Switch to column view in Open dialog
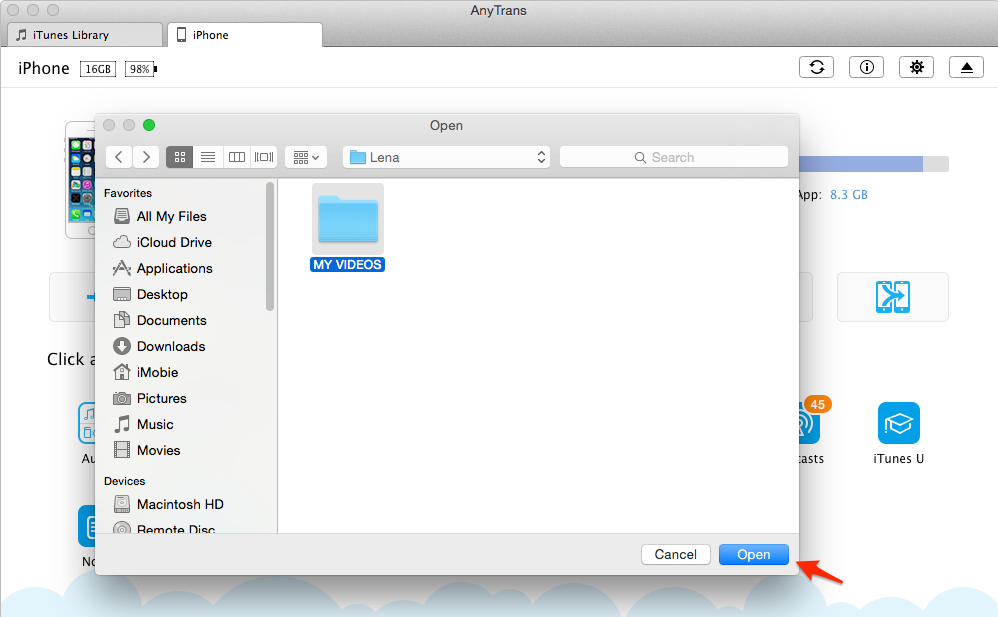Viewport: 998px width, 617px height. (237, 157)
